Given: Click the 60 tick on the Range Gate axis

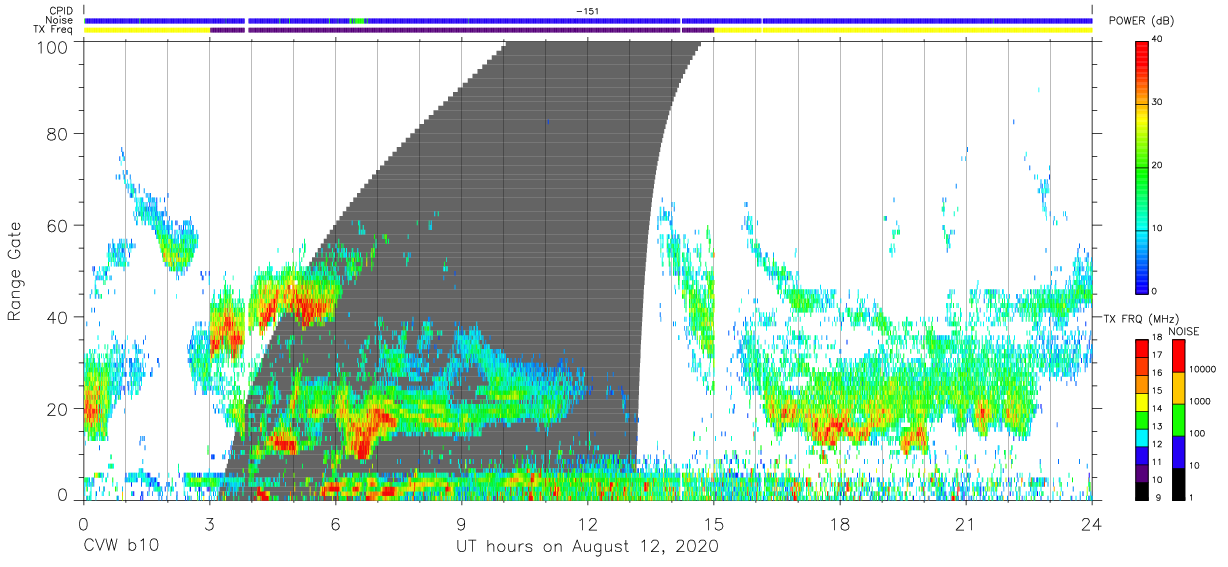Looking at the screenshot, I should tap(59, 225).
